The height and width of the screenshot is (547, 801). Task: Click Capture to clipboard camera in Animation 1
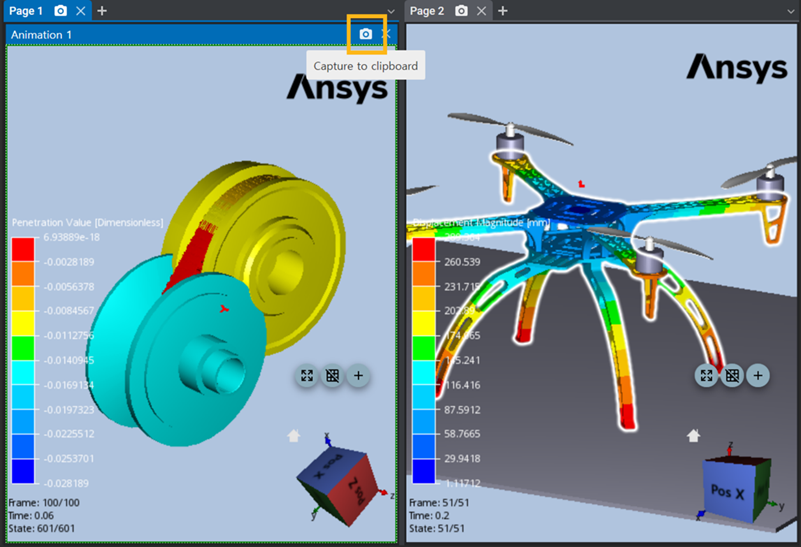tap(366, 34)
